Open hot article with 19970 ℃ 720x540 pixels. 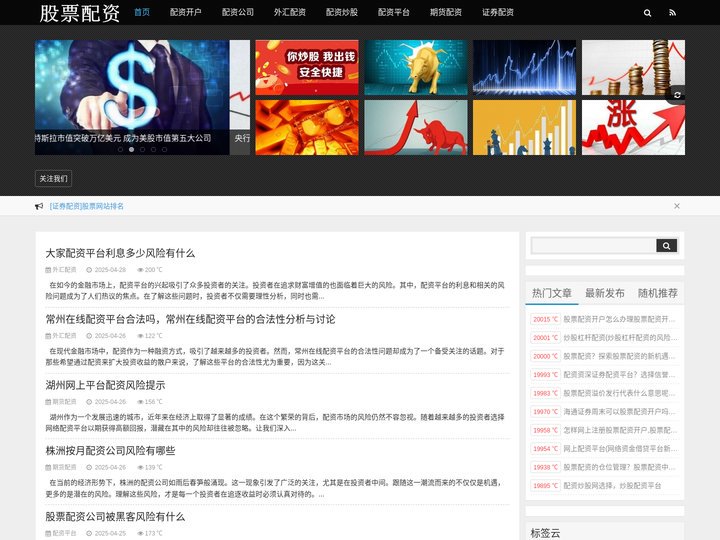pos(619,411)
